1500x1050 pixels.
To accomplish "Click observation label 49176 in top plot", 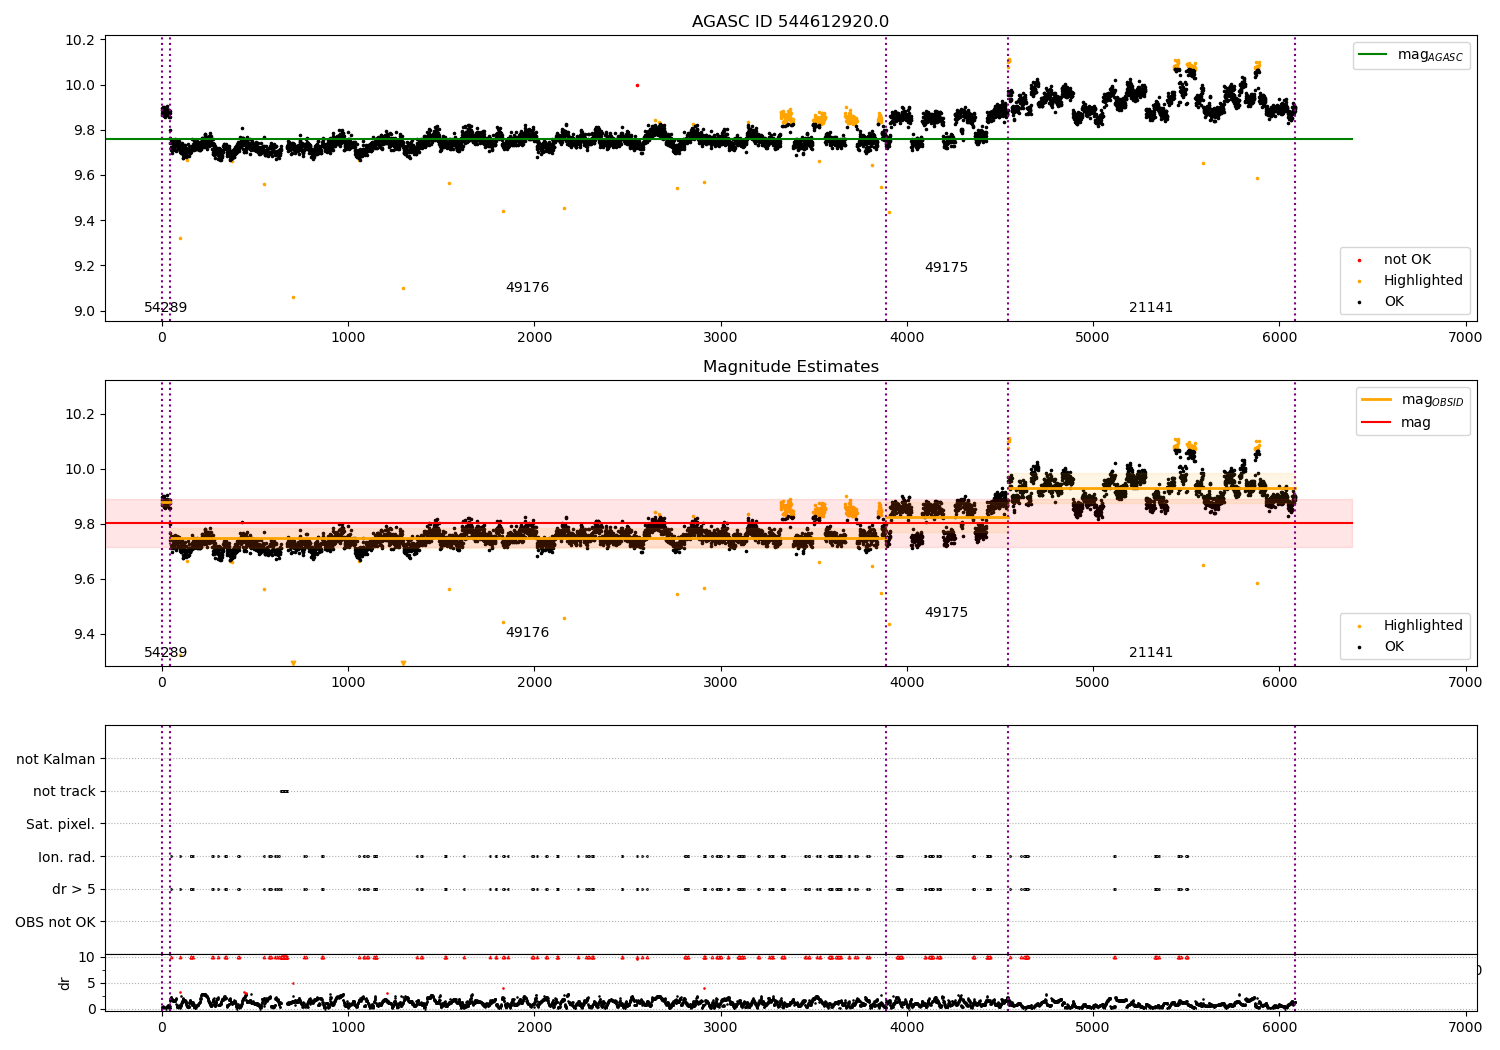I will 527,288.
